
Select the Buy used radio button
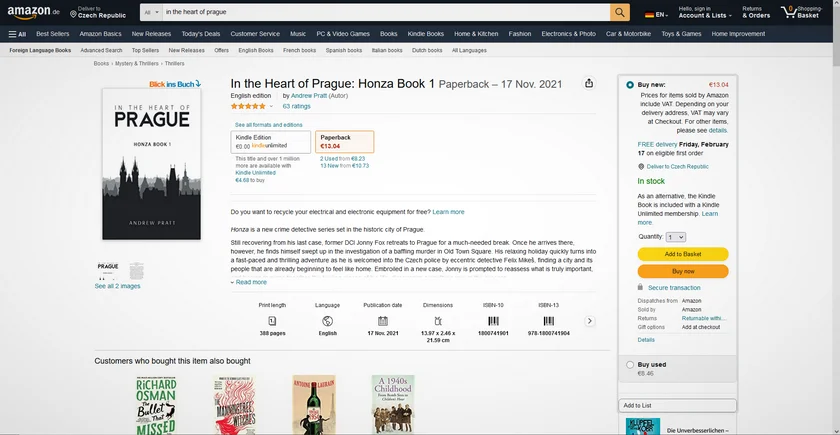629,365
